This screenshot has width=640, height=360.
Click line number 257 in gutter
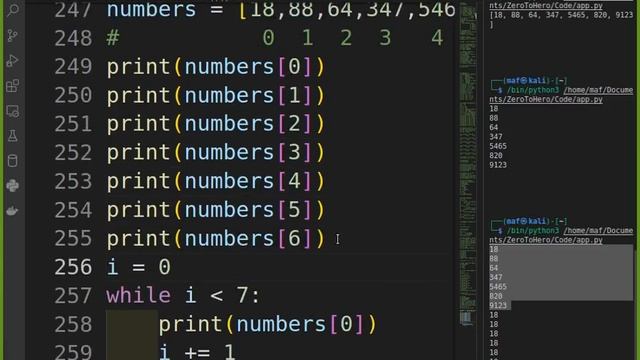(x=73, y=296)
